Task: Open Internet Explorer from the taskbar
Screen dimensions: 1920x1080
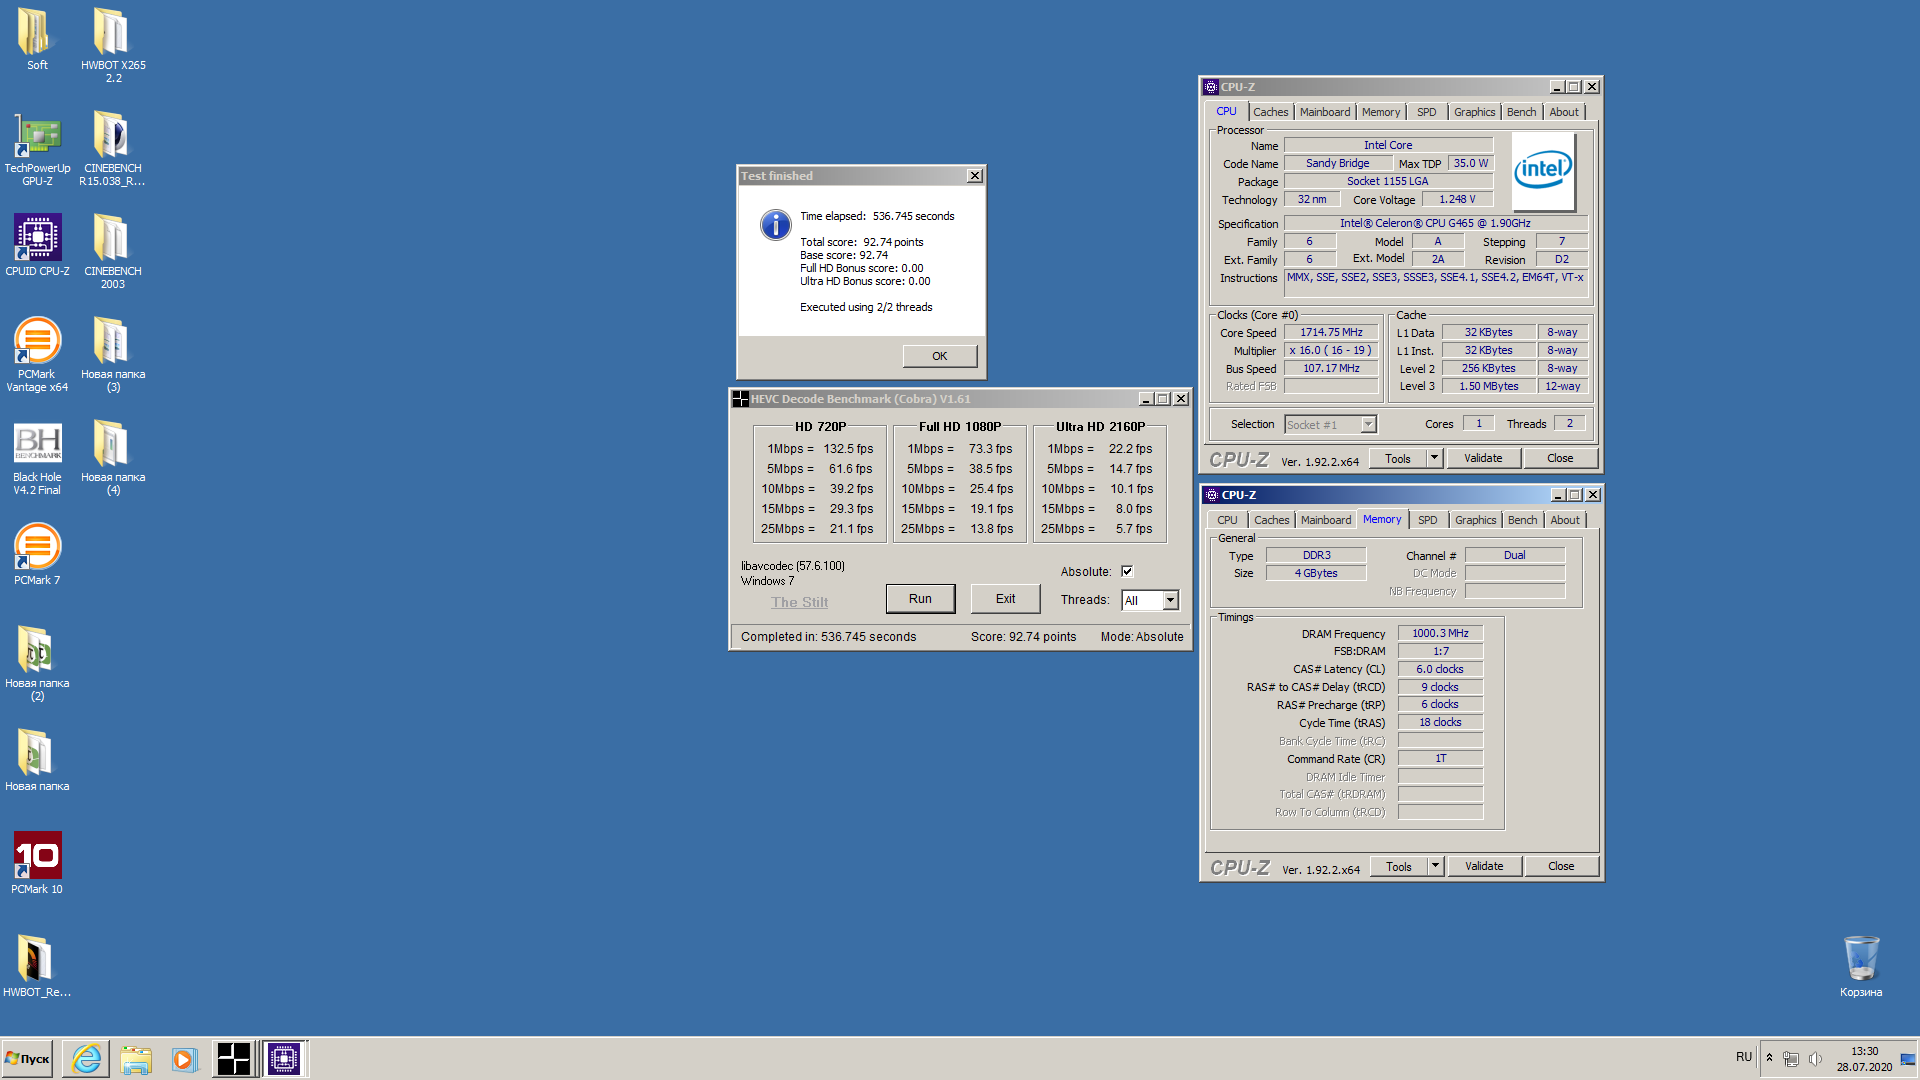Action: (x=86, y=1059)
